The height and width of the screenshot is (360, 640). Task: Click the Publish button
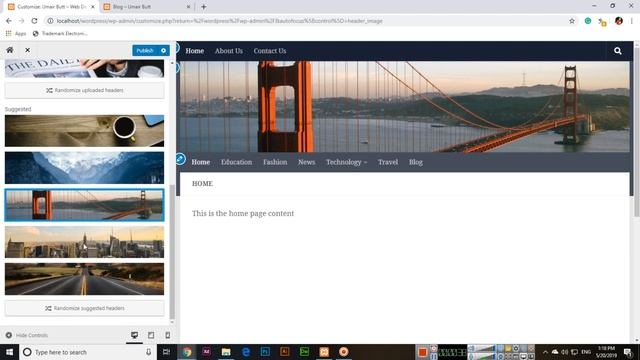coord(145,51)
